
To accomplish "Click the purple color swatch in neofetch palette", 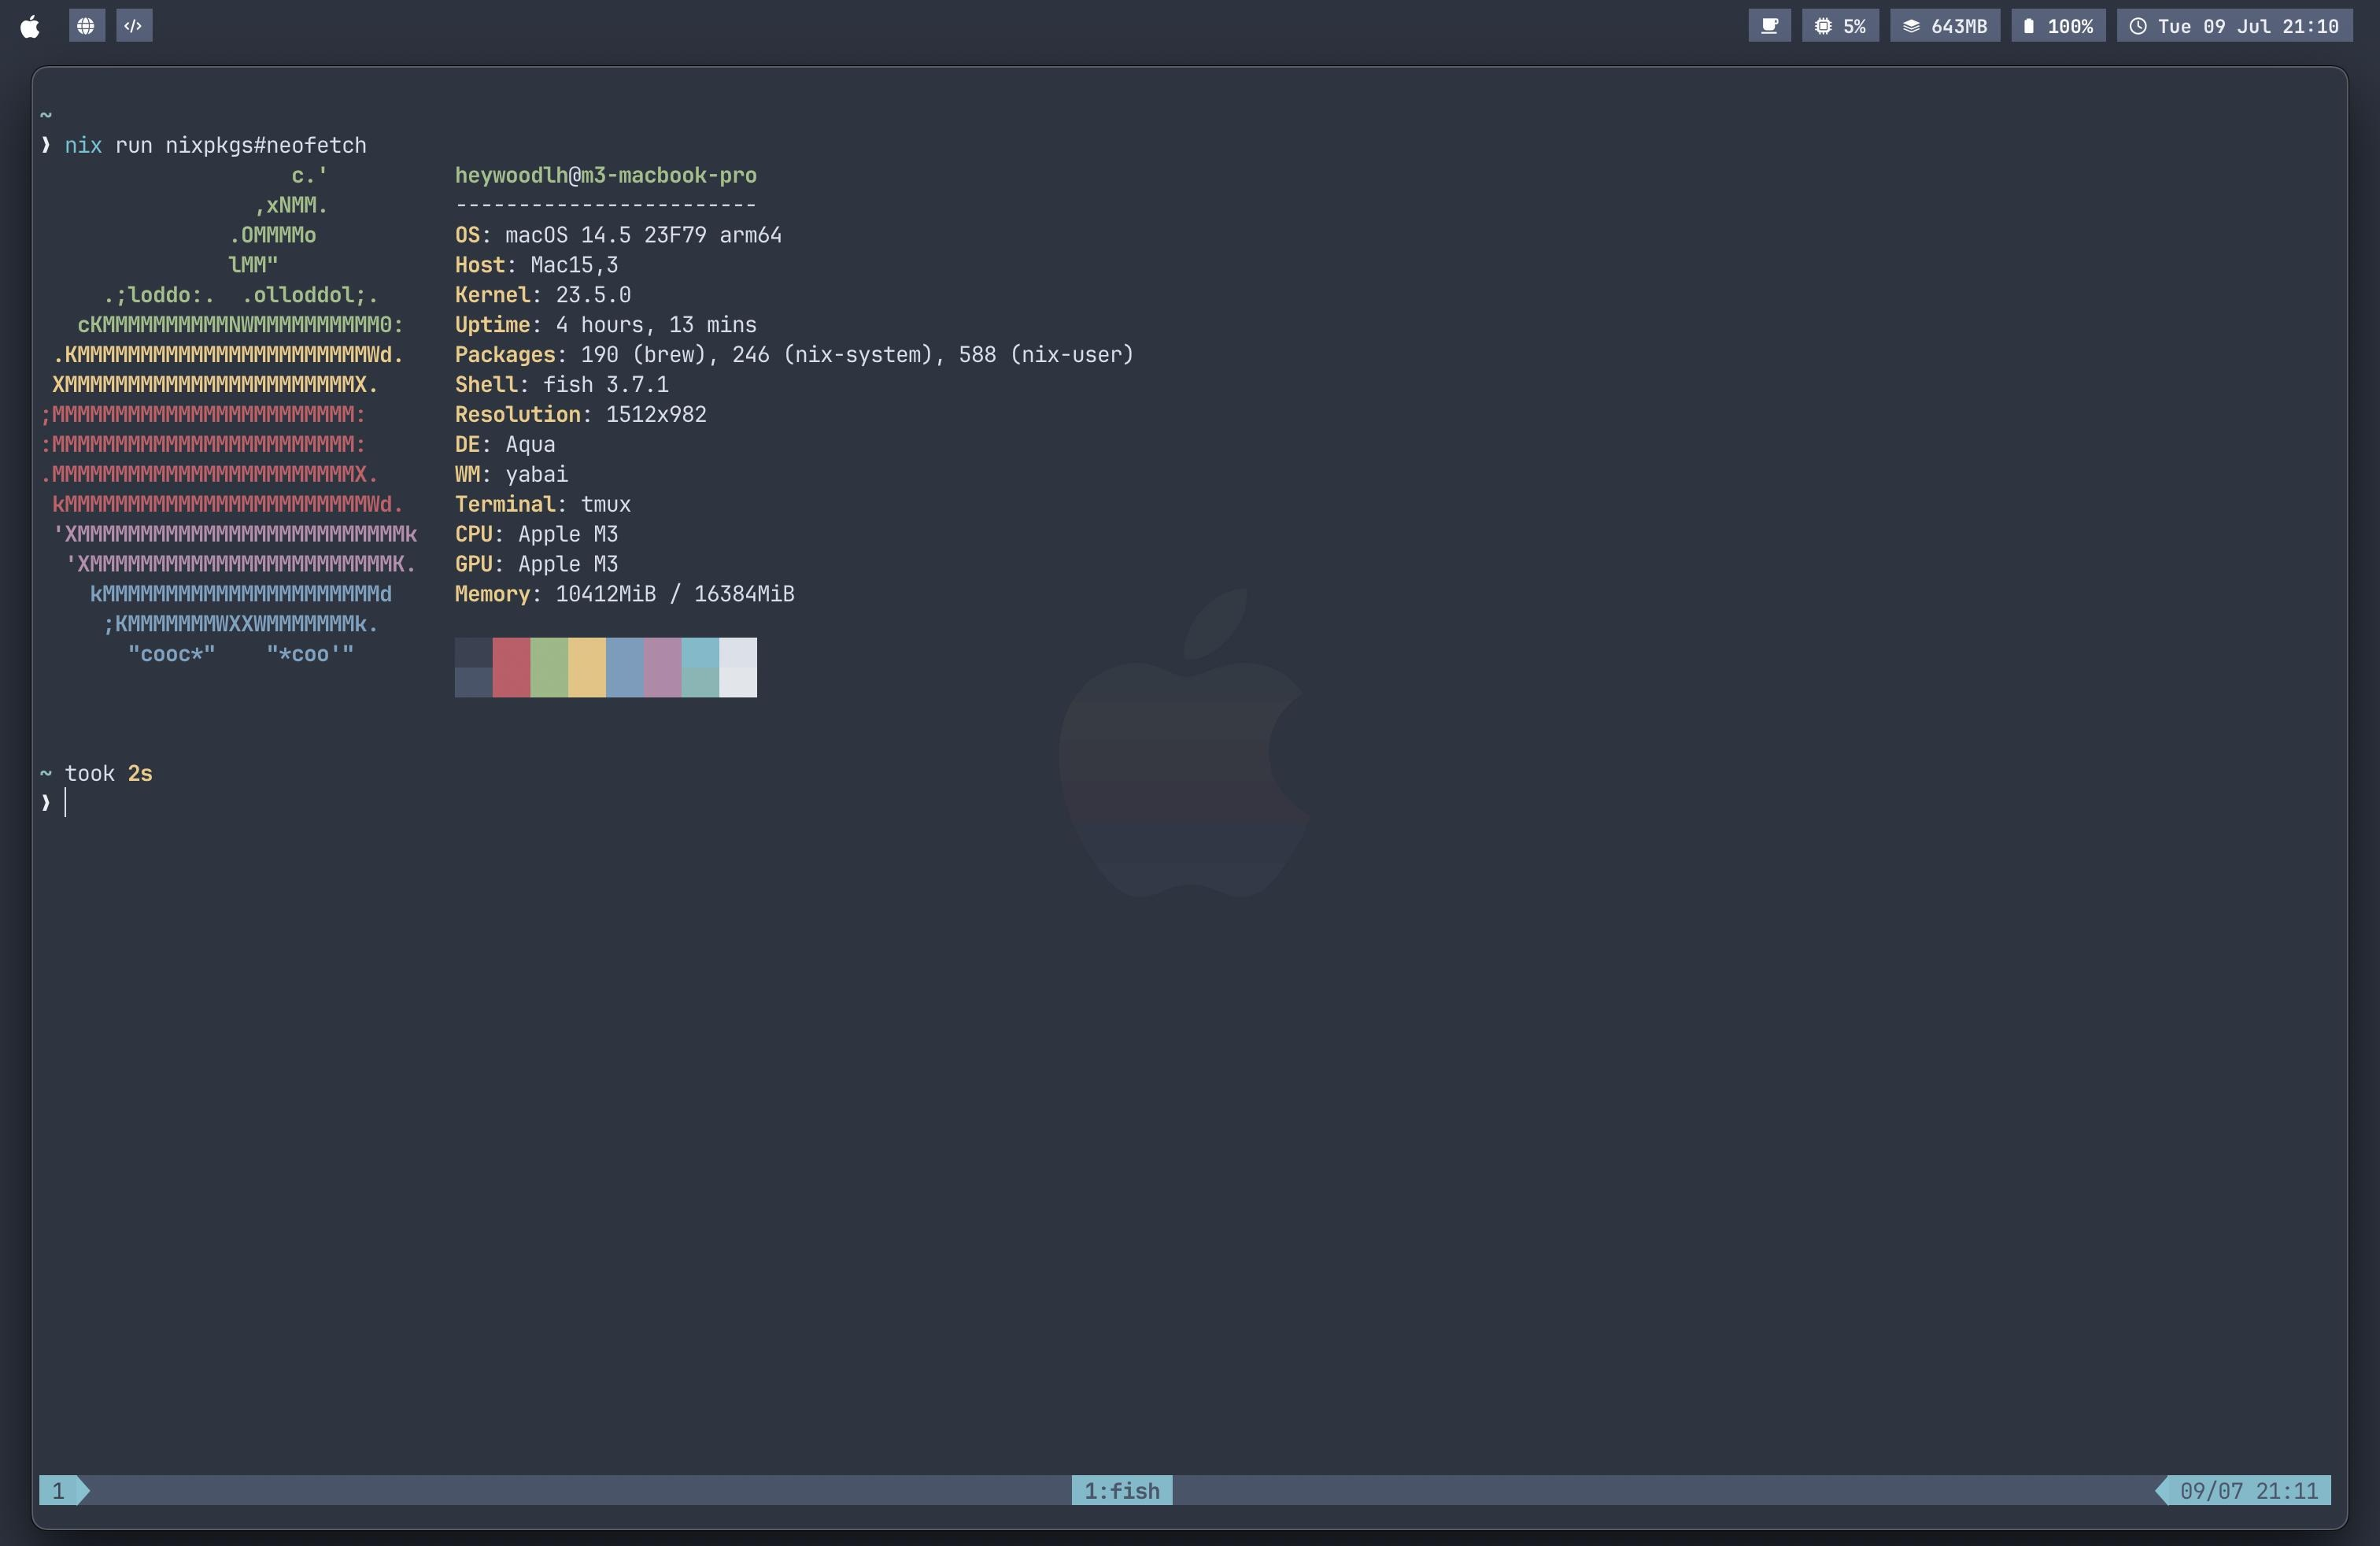I will [663, 667].
